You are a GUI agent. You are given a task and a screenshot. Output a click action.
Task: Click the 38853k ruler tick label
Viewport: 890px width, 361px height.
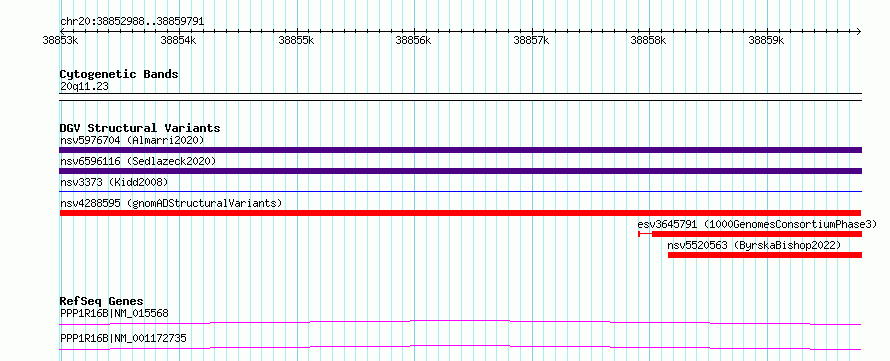tap(60, 40)
